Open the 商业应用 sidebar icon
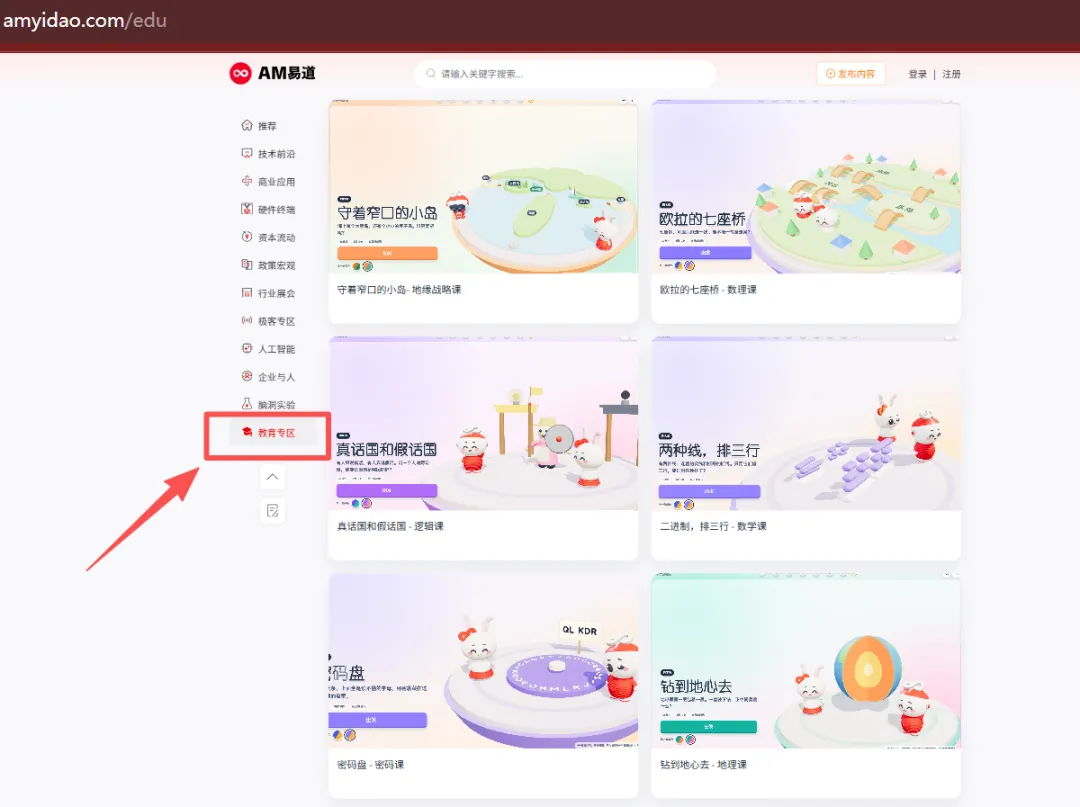Screen dimensions: 1080x807 click(247, 181)
